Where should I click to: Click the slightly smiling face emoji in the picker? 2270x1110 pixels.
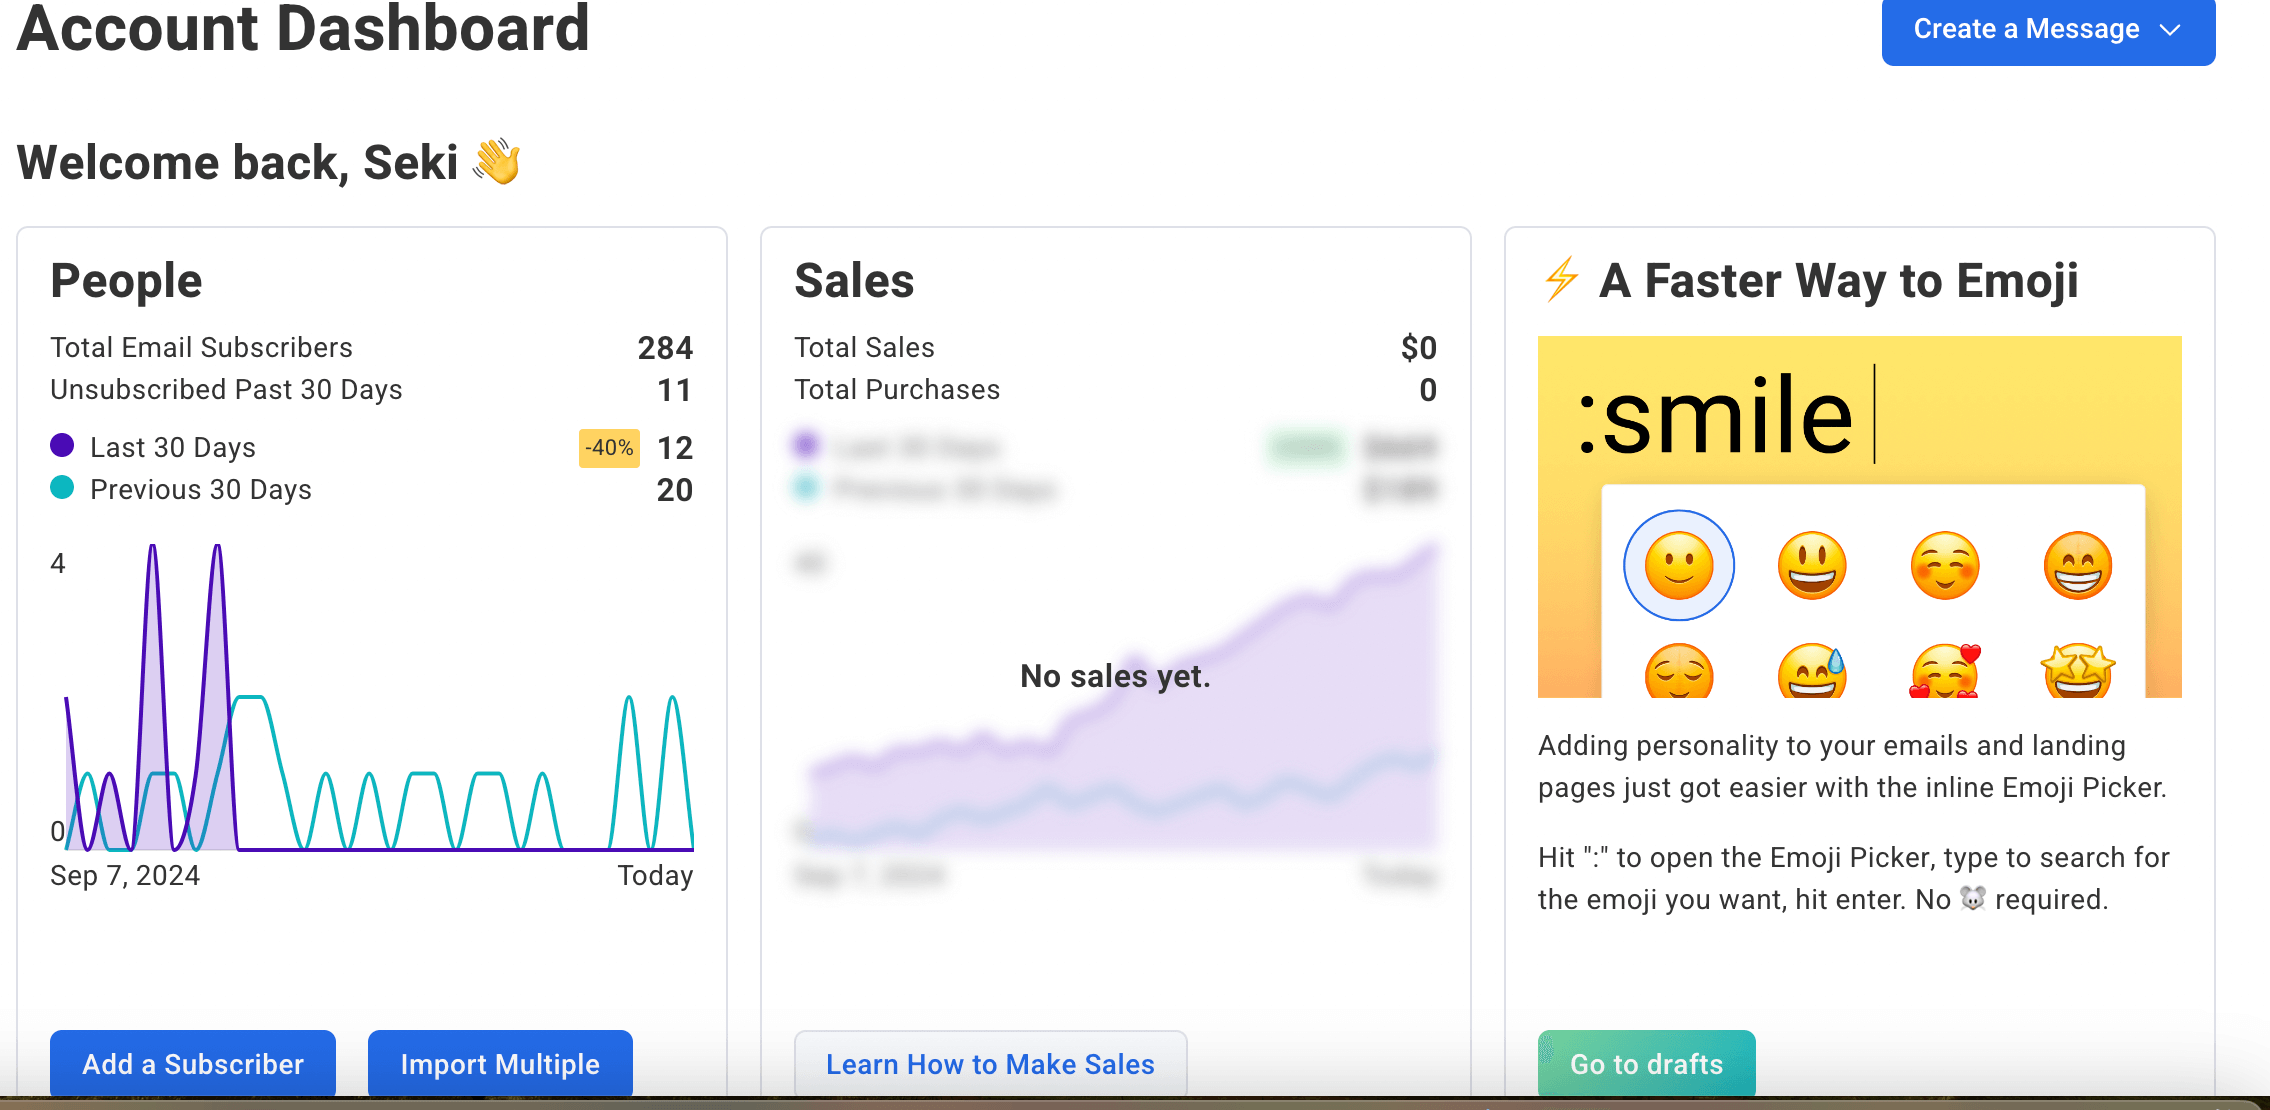coord(1678,565)
